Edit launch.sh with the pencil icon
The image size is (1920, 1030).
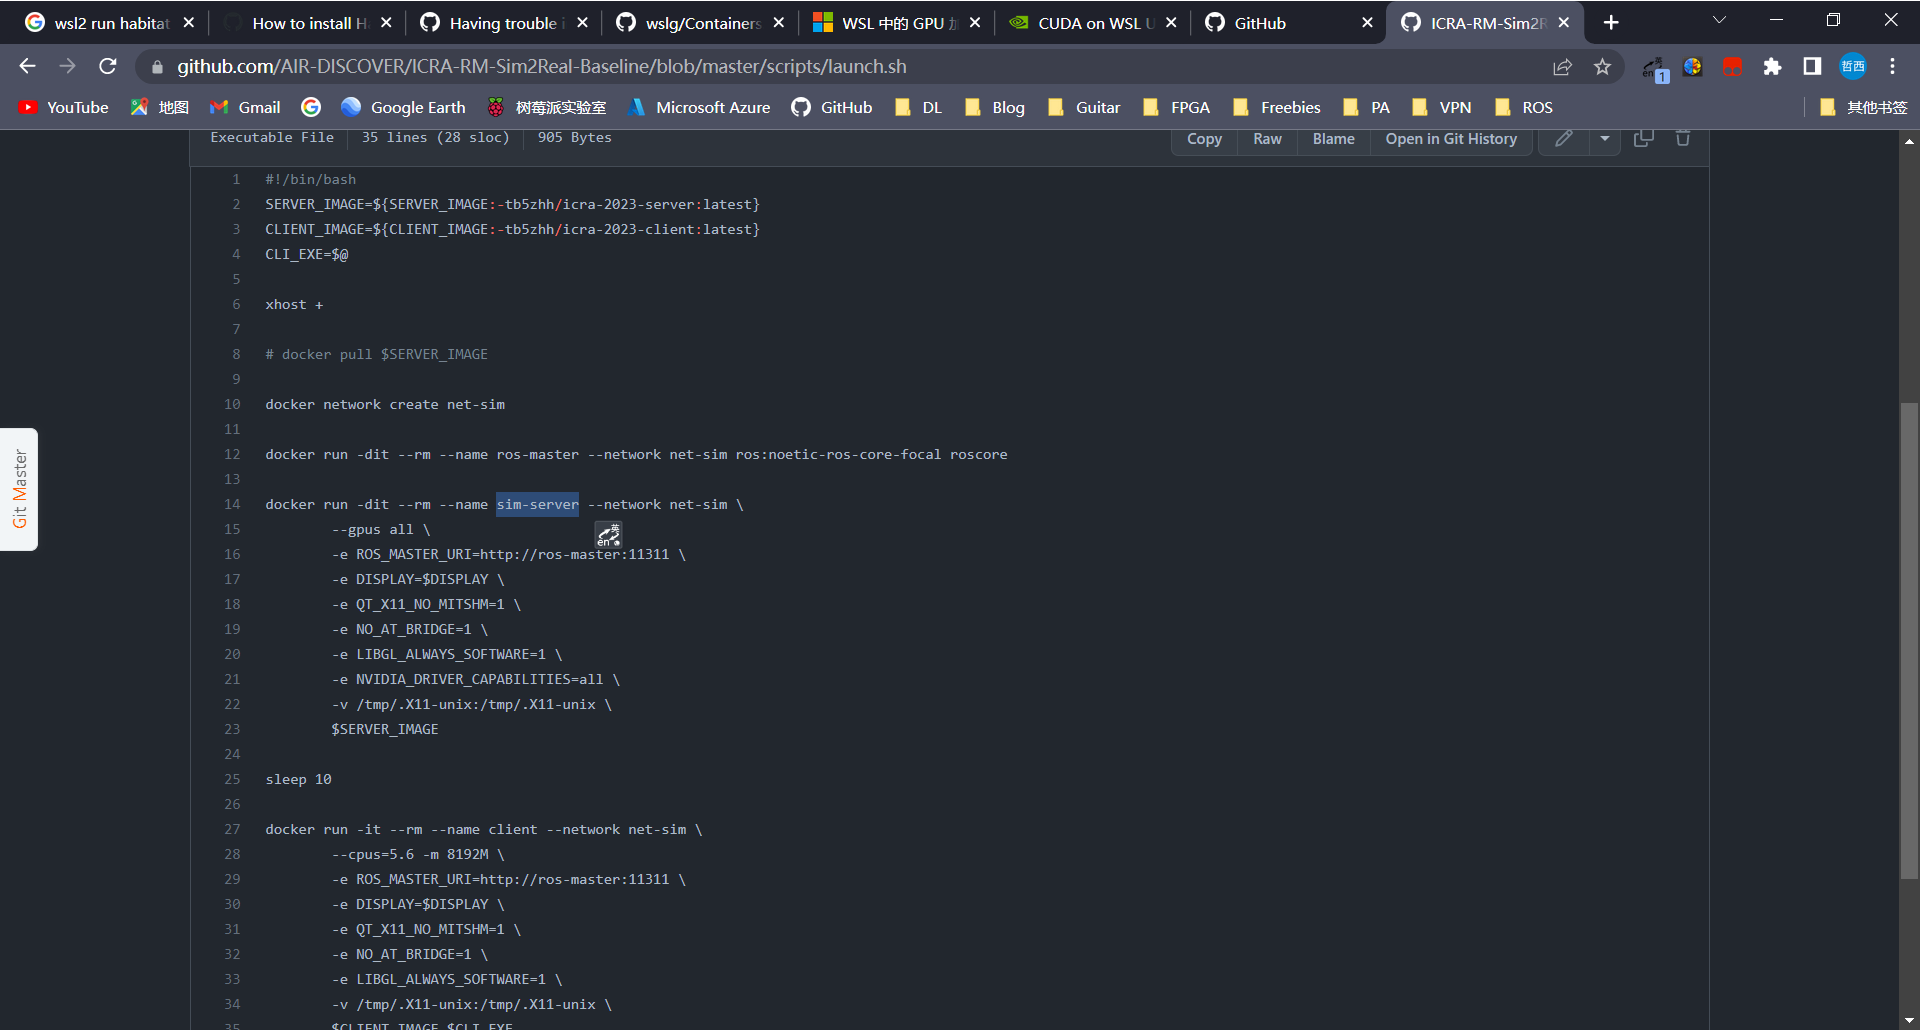(x=1564, y=139)
